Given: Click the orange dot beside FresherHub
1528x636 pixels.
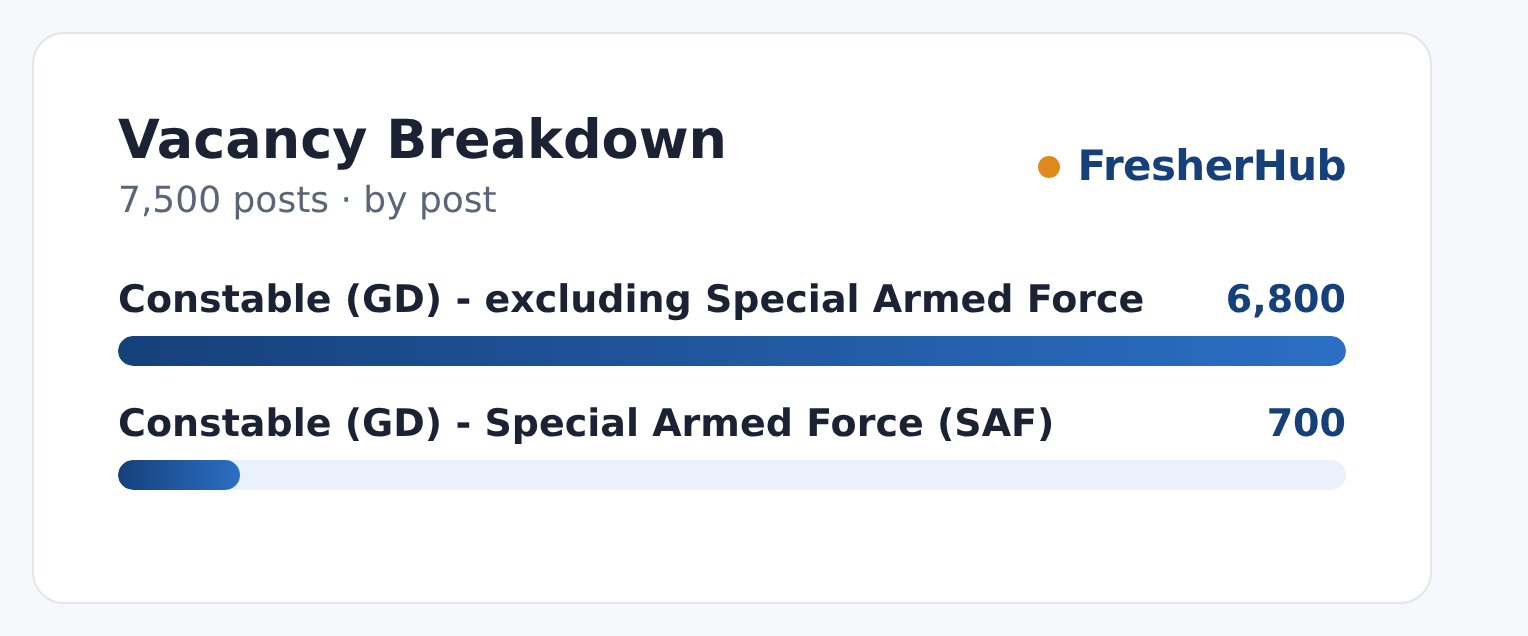Looking at the screenshot, I should coord(1049,167).
